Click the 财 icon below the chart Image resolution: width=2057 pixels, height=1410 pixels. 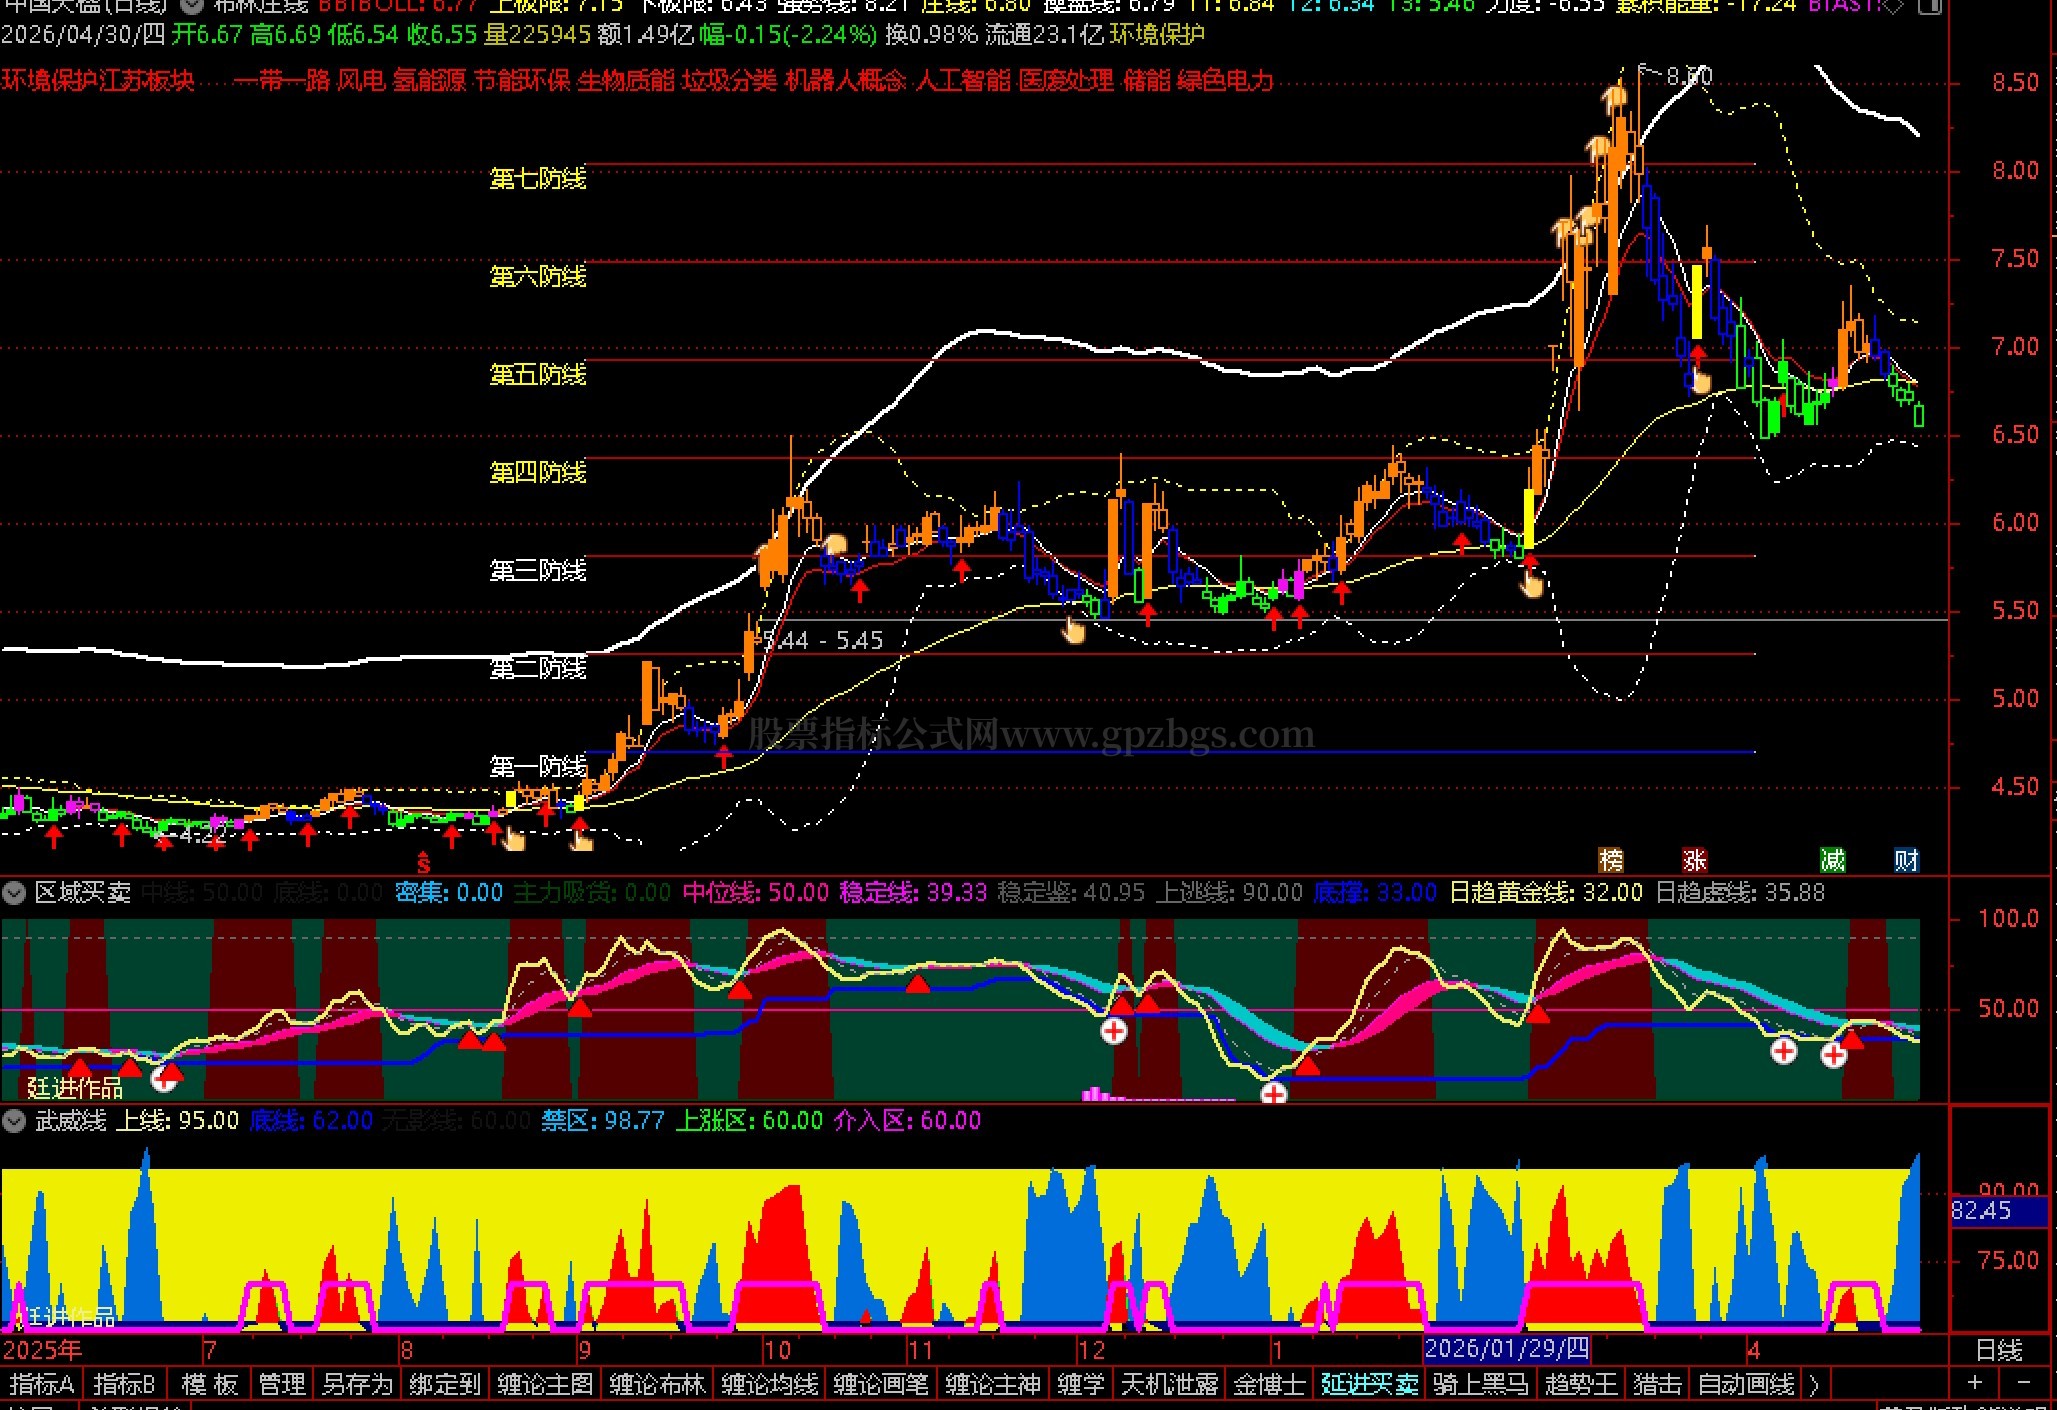coord(1906,860)
